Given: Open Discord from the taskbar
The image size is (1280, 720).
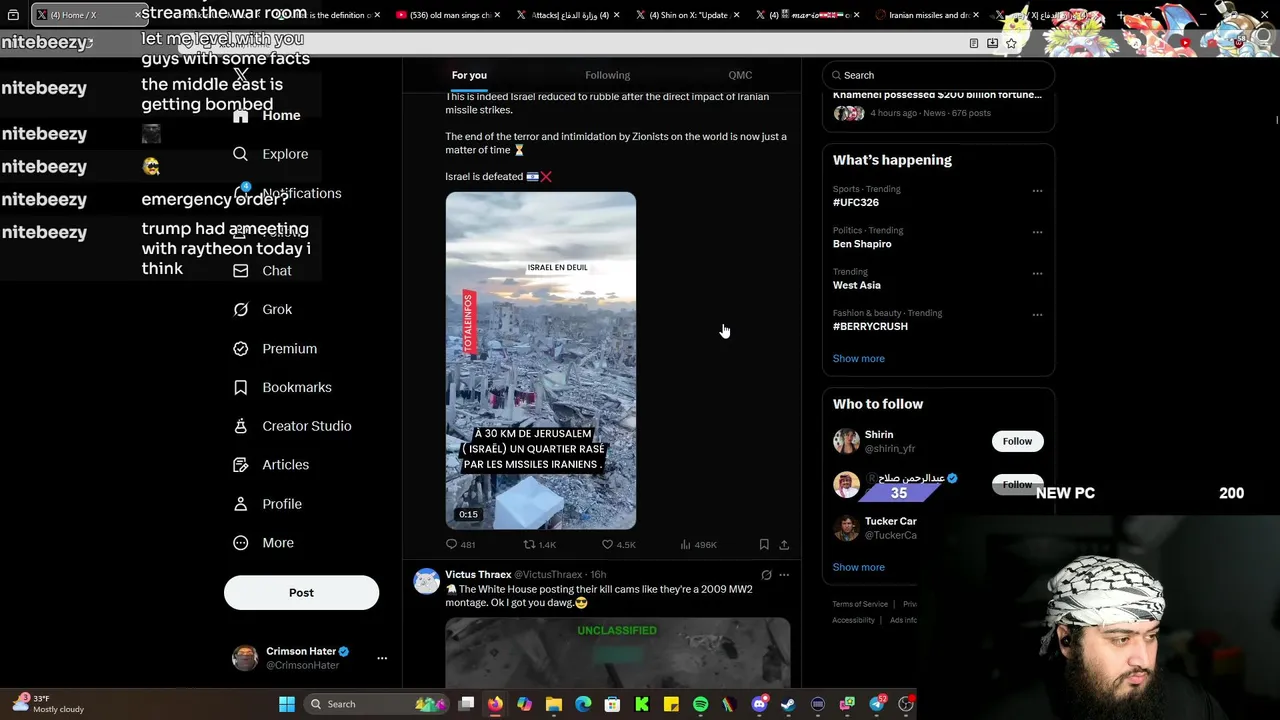Looking at the screenshot, I should pos(759,704).
